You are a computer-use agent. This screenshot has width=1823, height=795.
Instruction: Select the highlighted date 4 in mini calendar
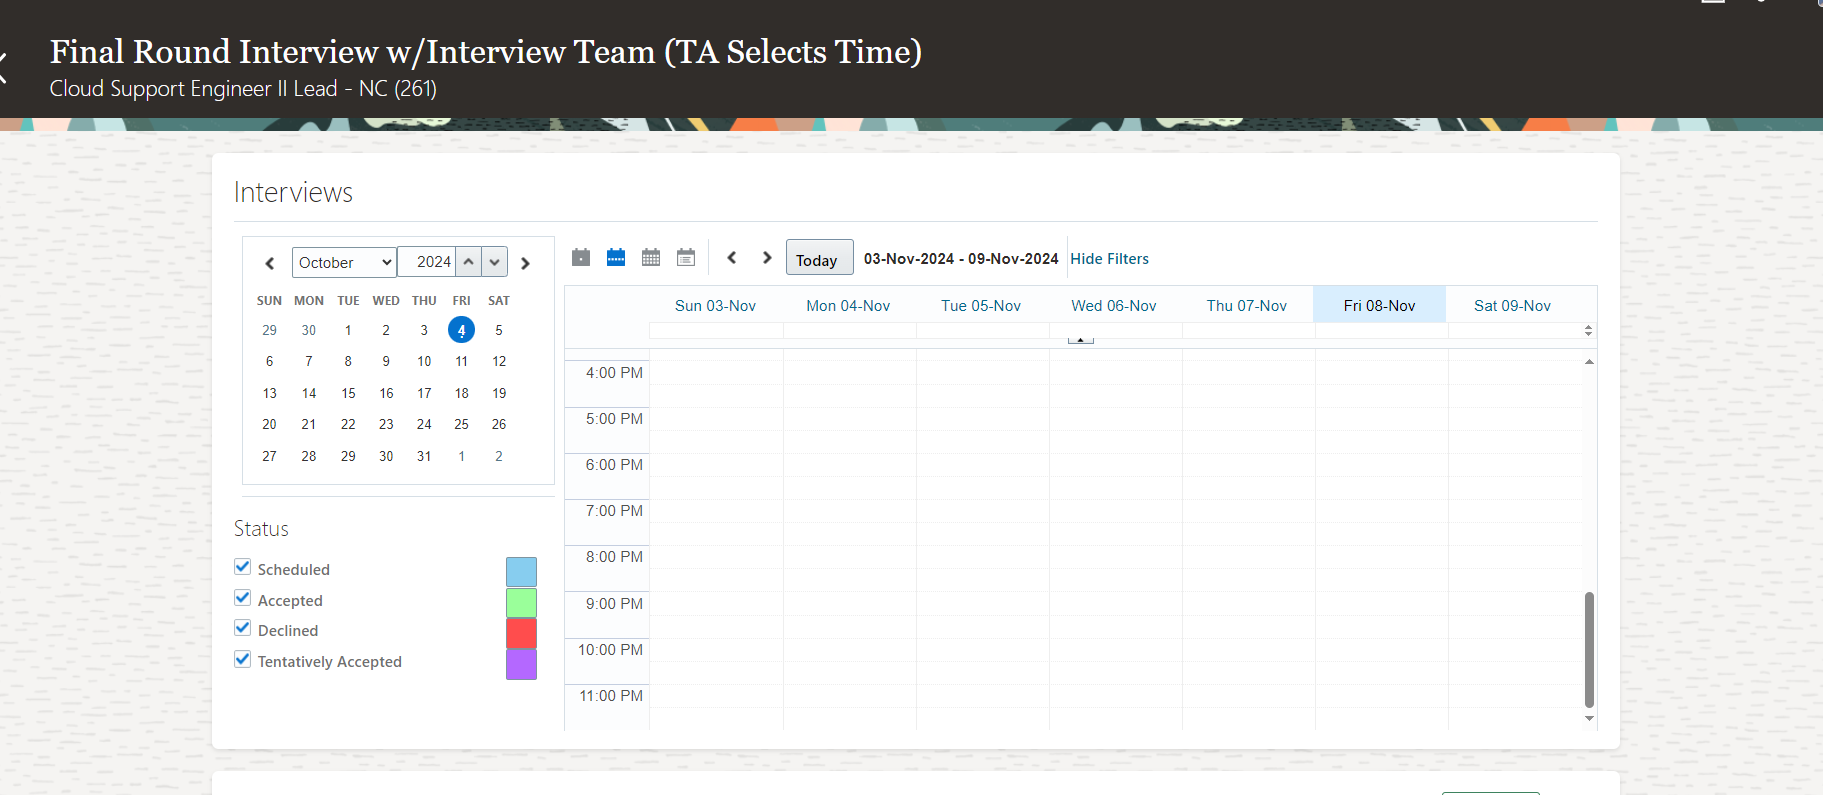[x=461, y=330]
